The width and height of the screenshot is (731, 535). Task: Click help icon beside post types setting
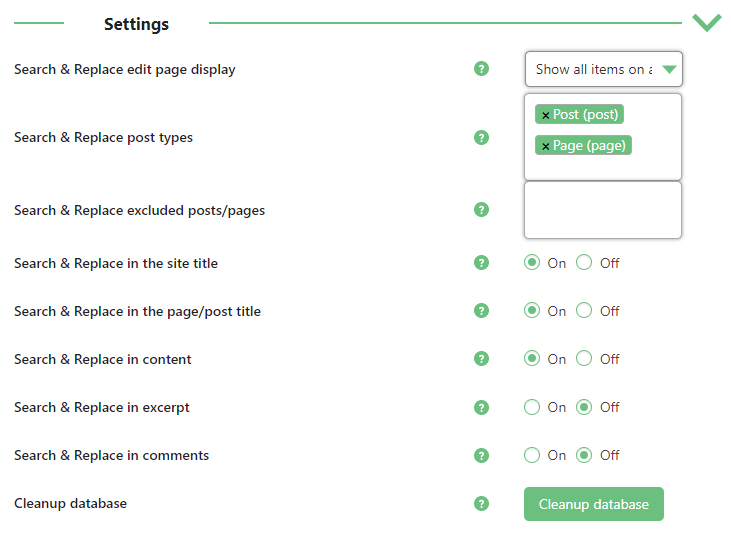tap(481, 137)
